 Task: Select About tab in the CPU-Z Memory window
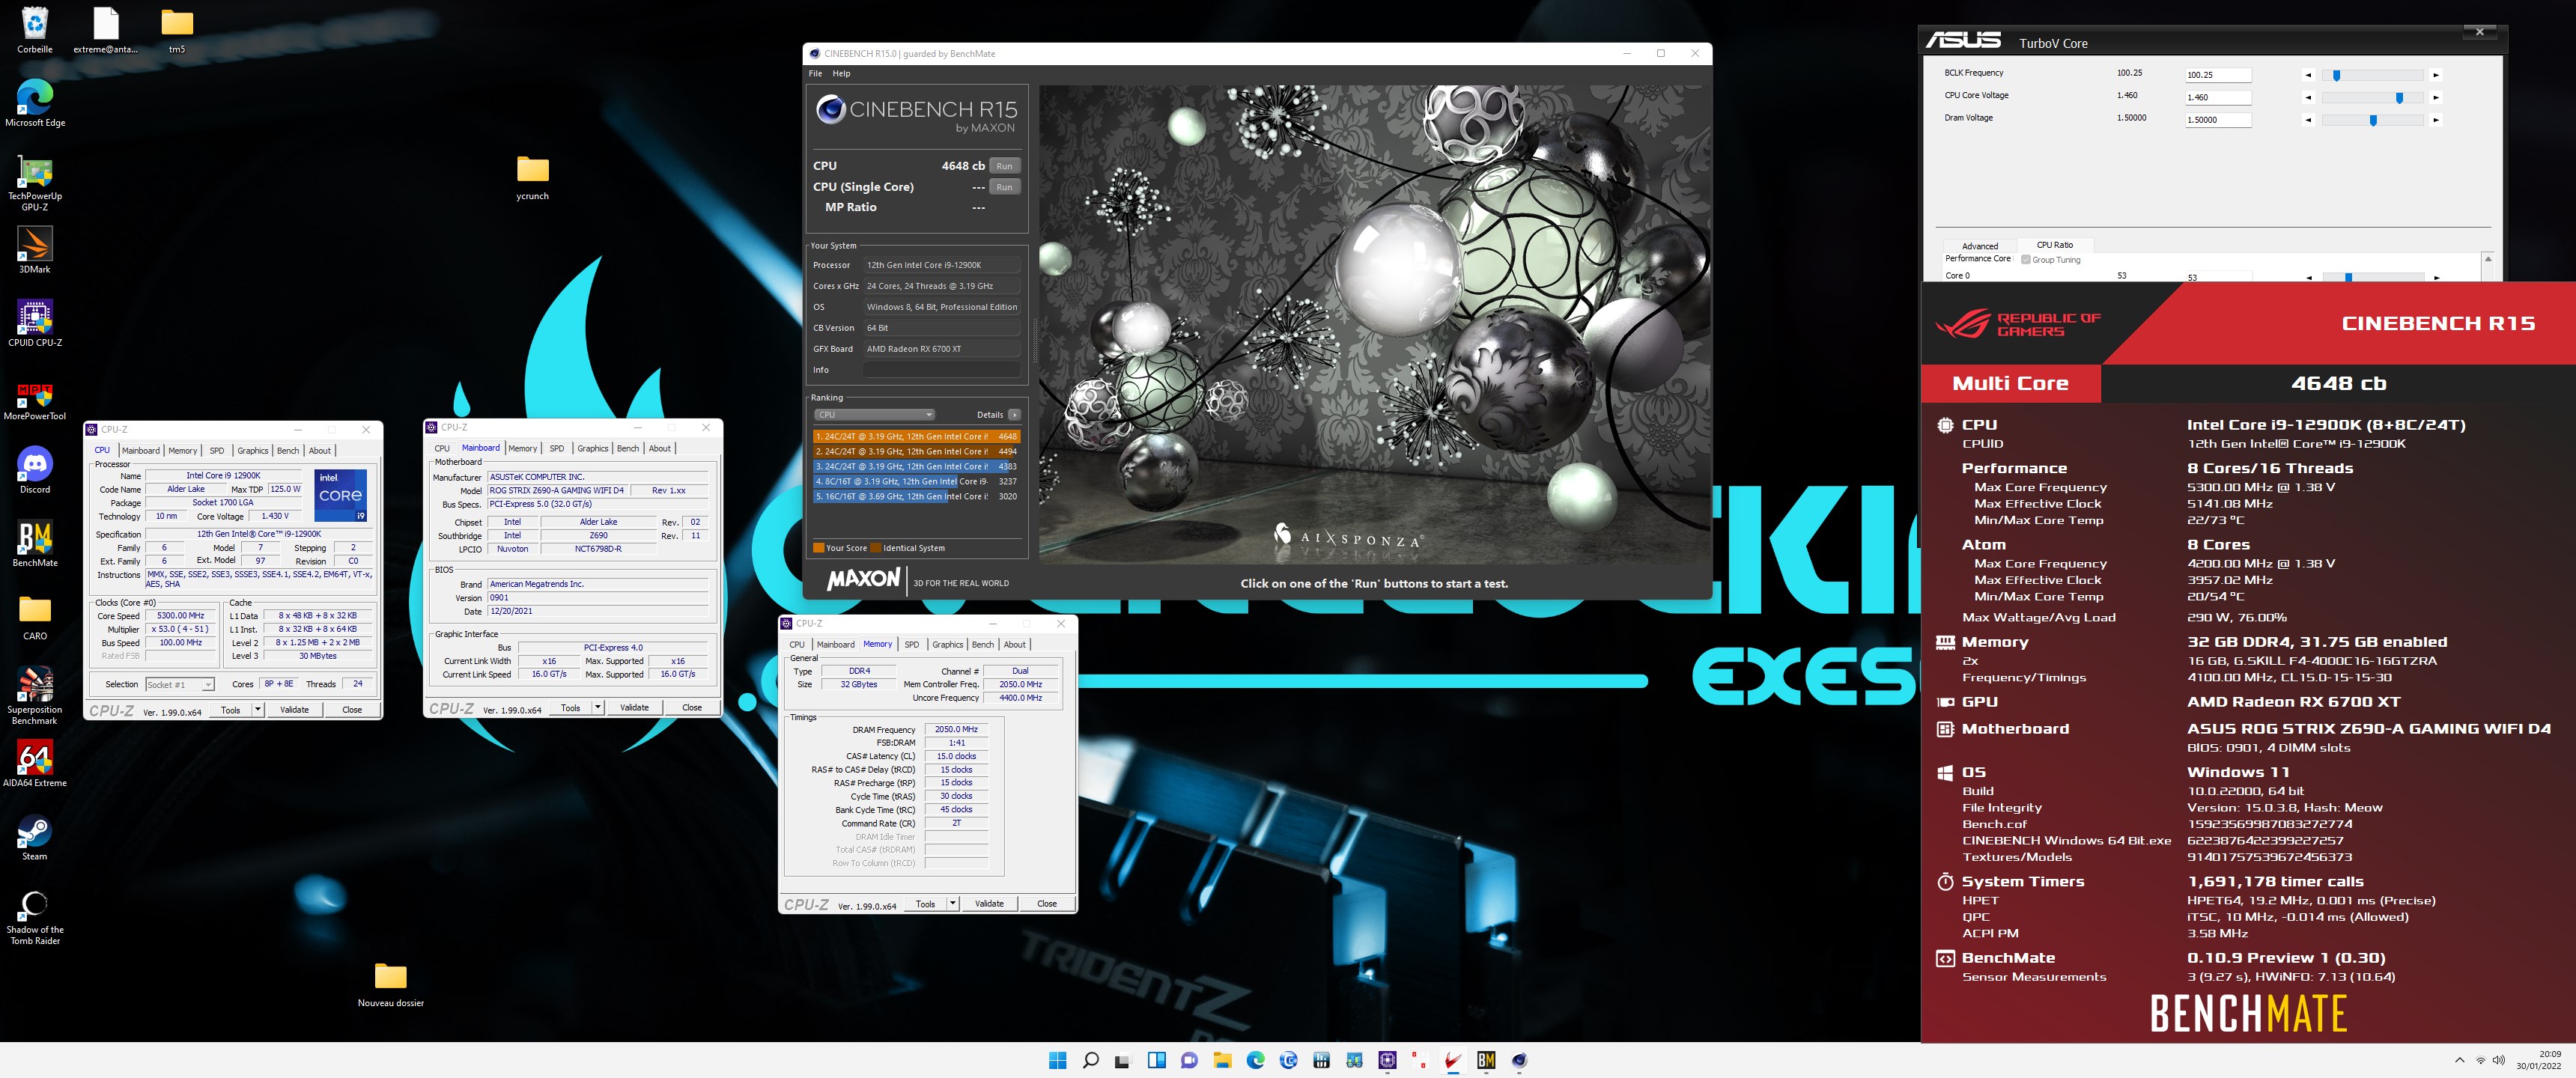[1014, 645]
